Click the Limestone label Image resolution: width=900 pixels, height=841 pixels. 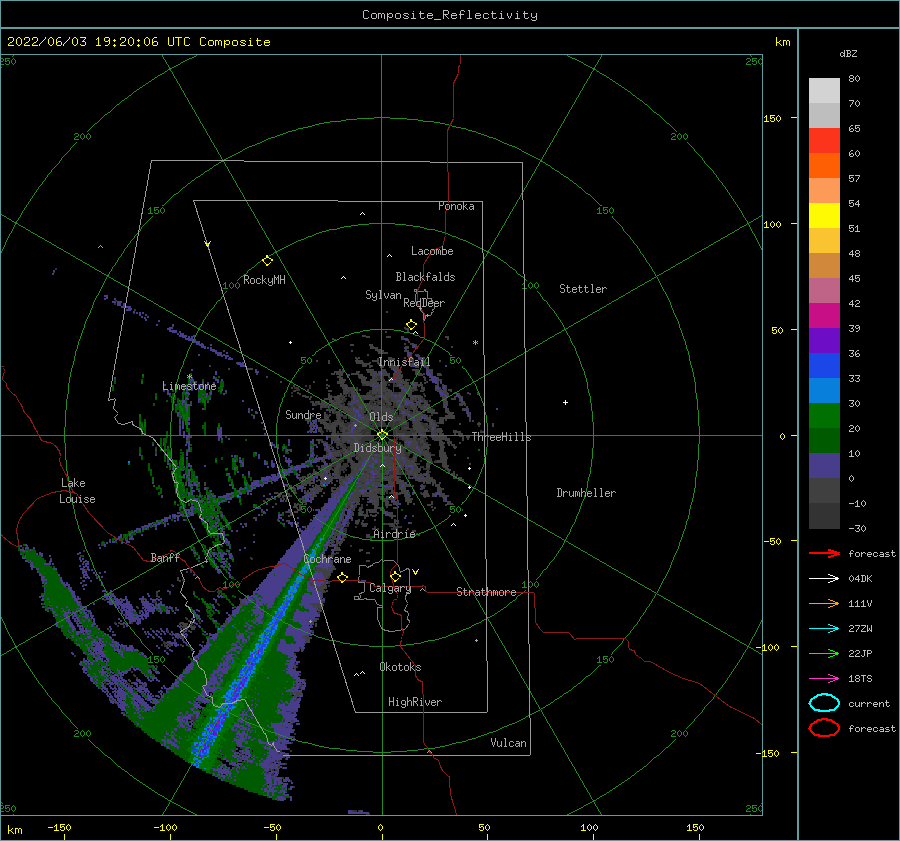point(189,386)
